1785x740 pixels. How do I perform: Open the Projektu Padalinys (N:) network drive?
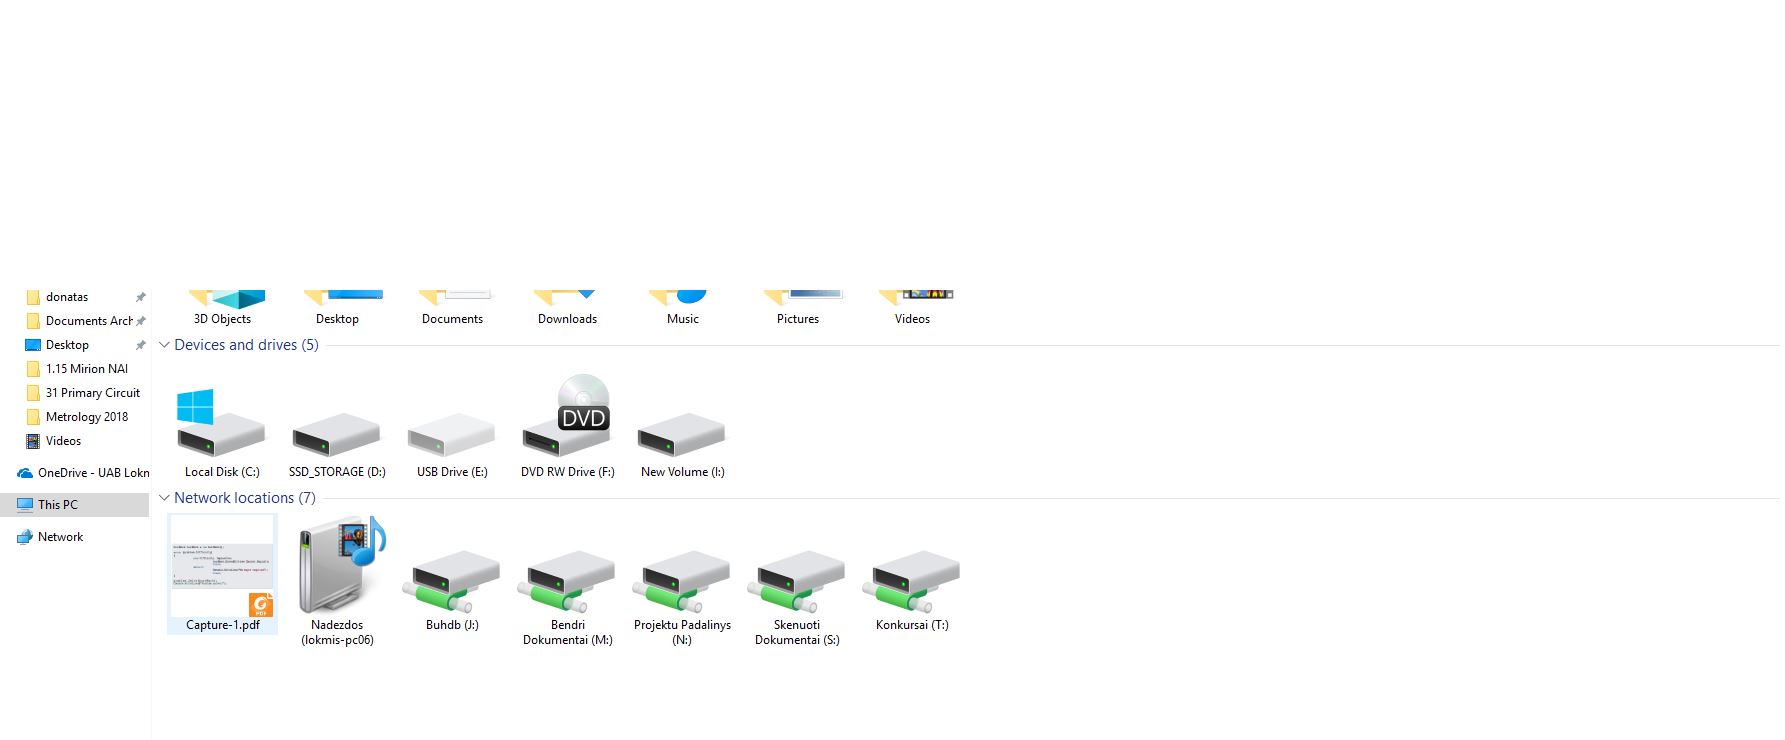pos(682,581)
